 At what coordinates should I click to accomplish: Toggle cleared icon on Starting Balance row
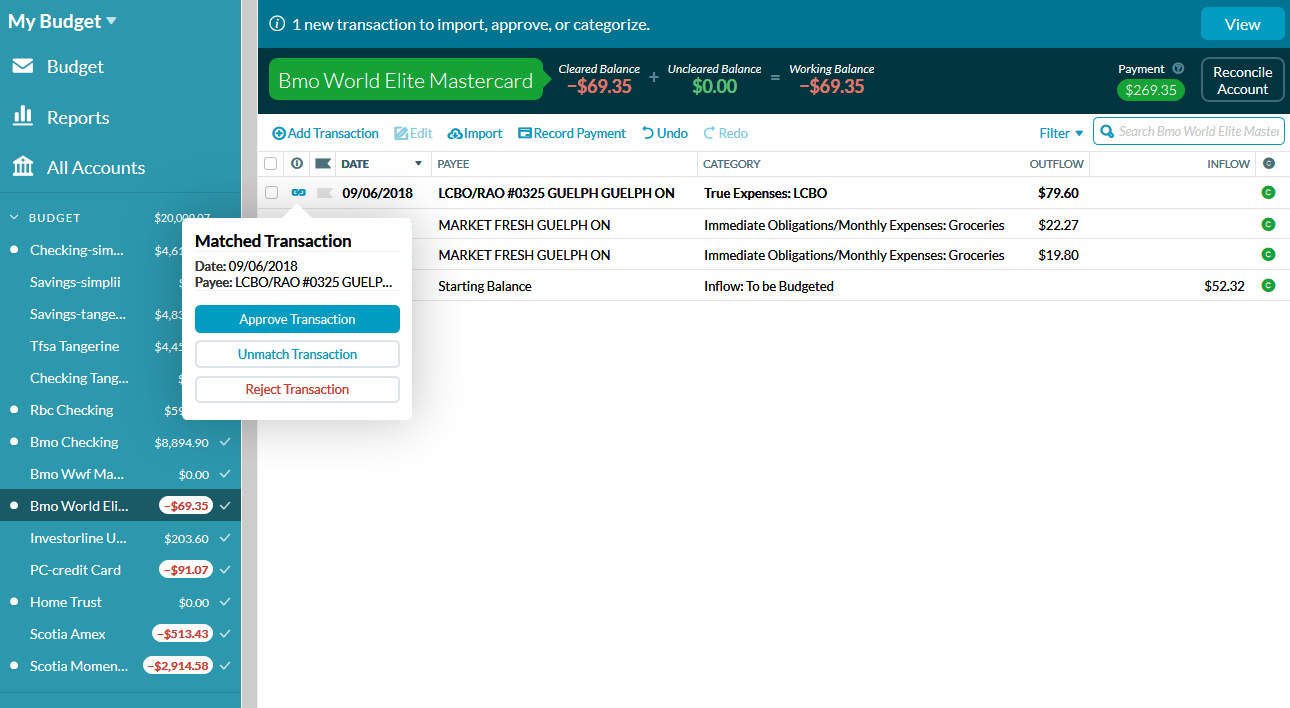click(1268, 285)
